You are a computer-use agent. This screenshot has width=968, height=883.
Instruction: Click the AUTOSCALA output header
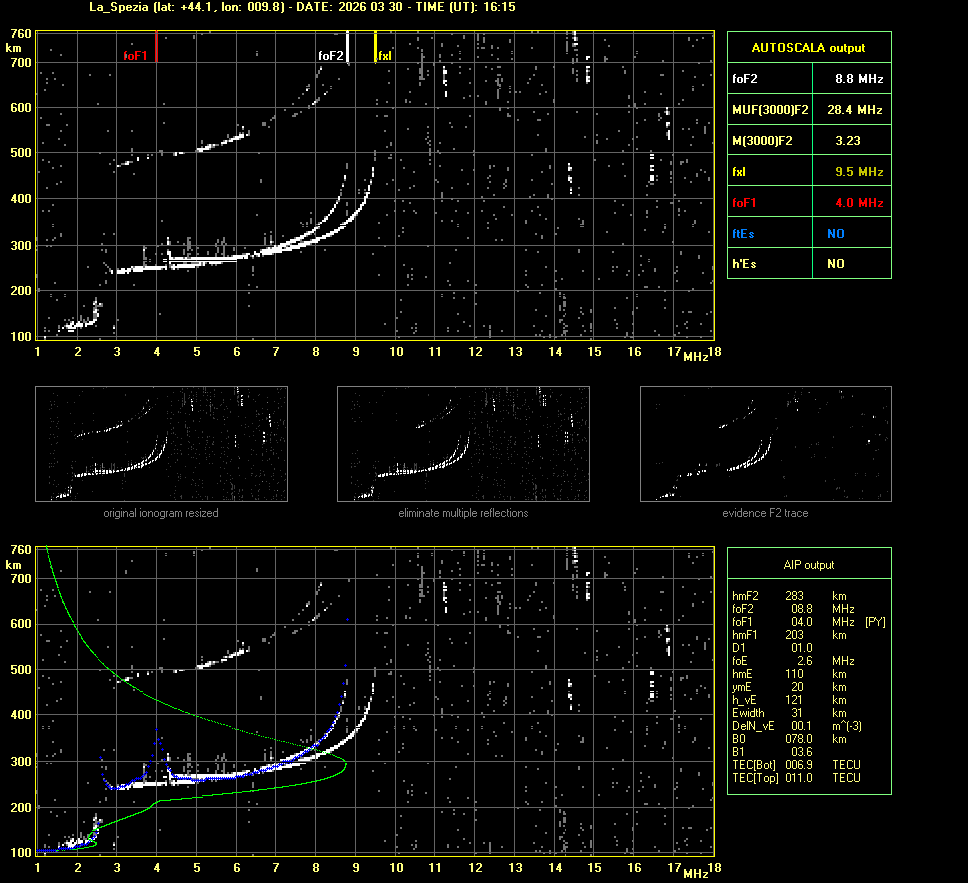(x=808, y=47)
